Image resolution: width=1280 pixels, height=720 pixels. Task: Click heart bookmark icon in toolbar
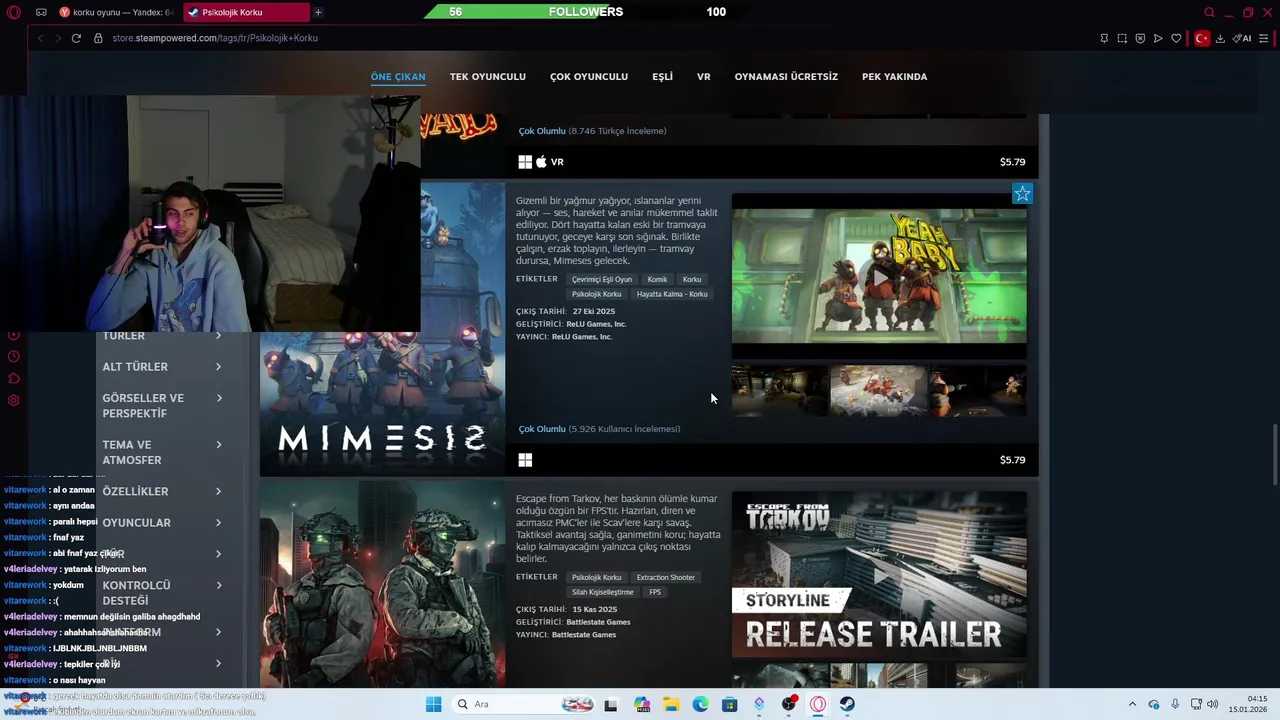coord(1176,38)
